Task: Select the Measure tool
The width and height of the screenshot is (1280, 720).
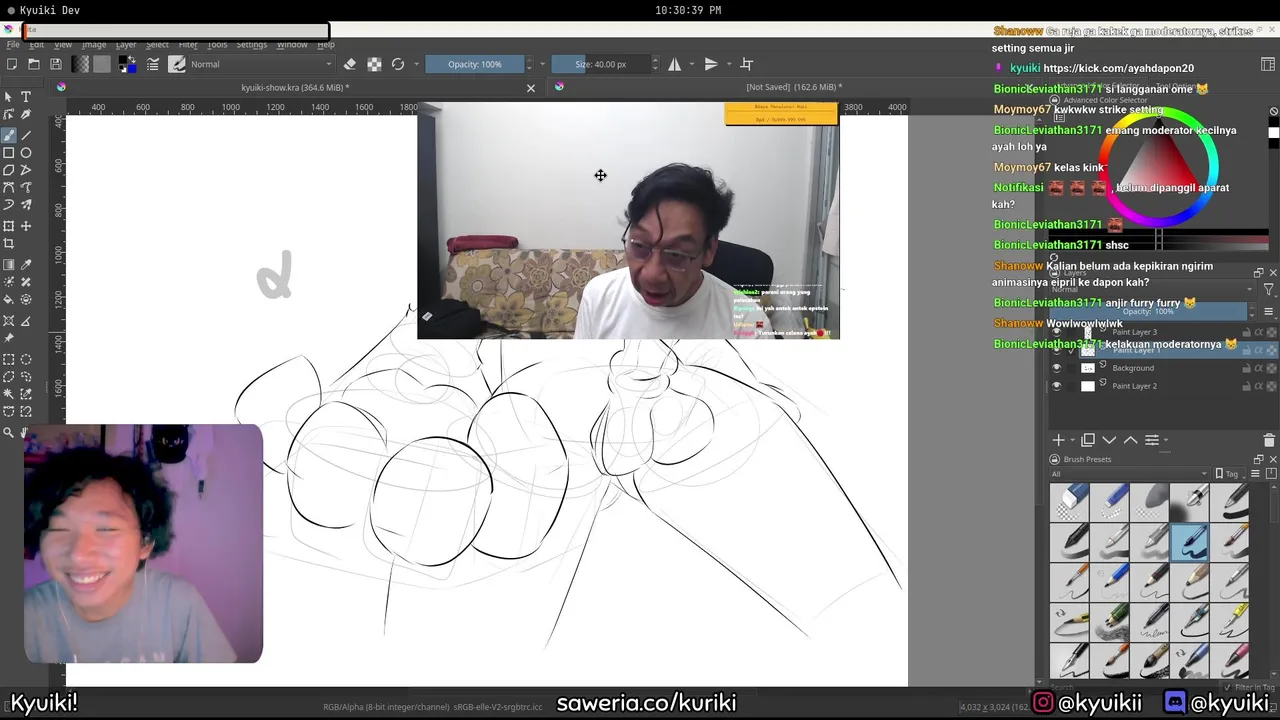Action: [26, 321]
